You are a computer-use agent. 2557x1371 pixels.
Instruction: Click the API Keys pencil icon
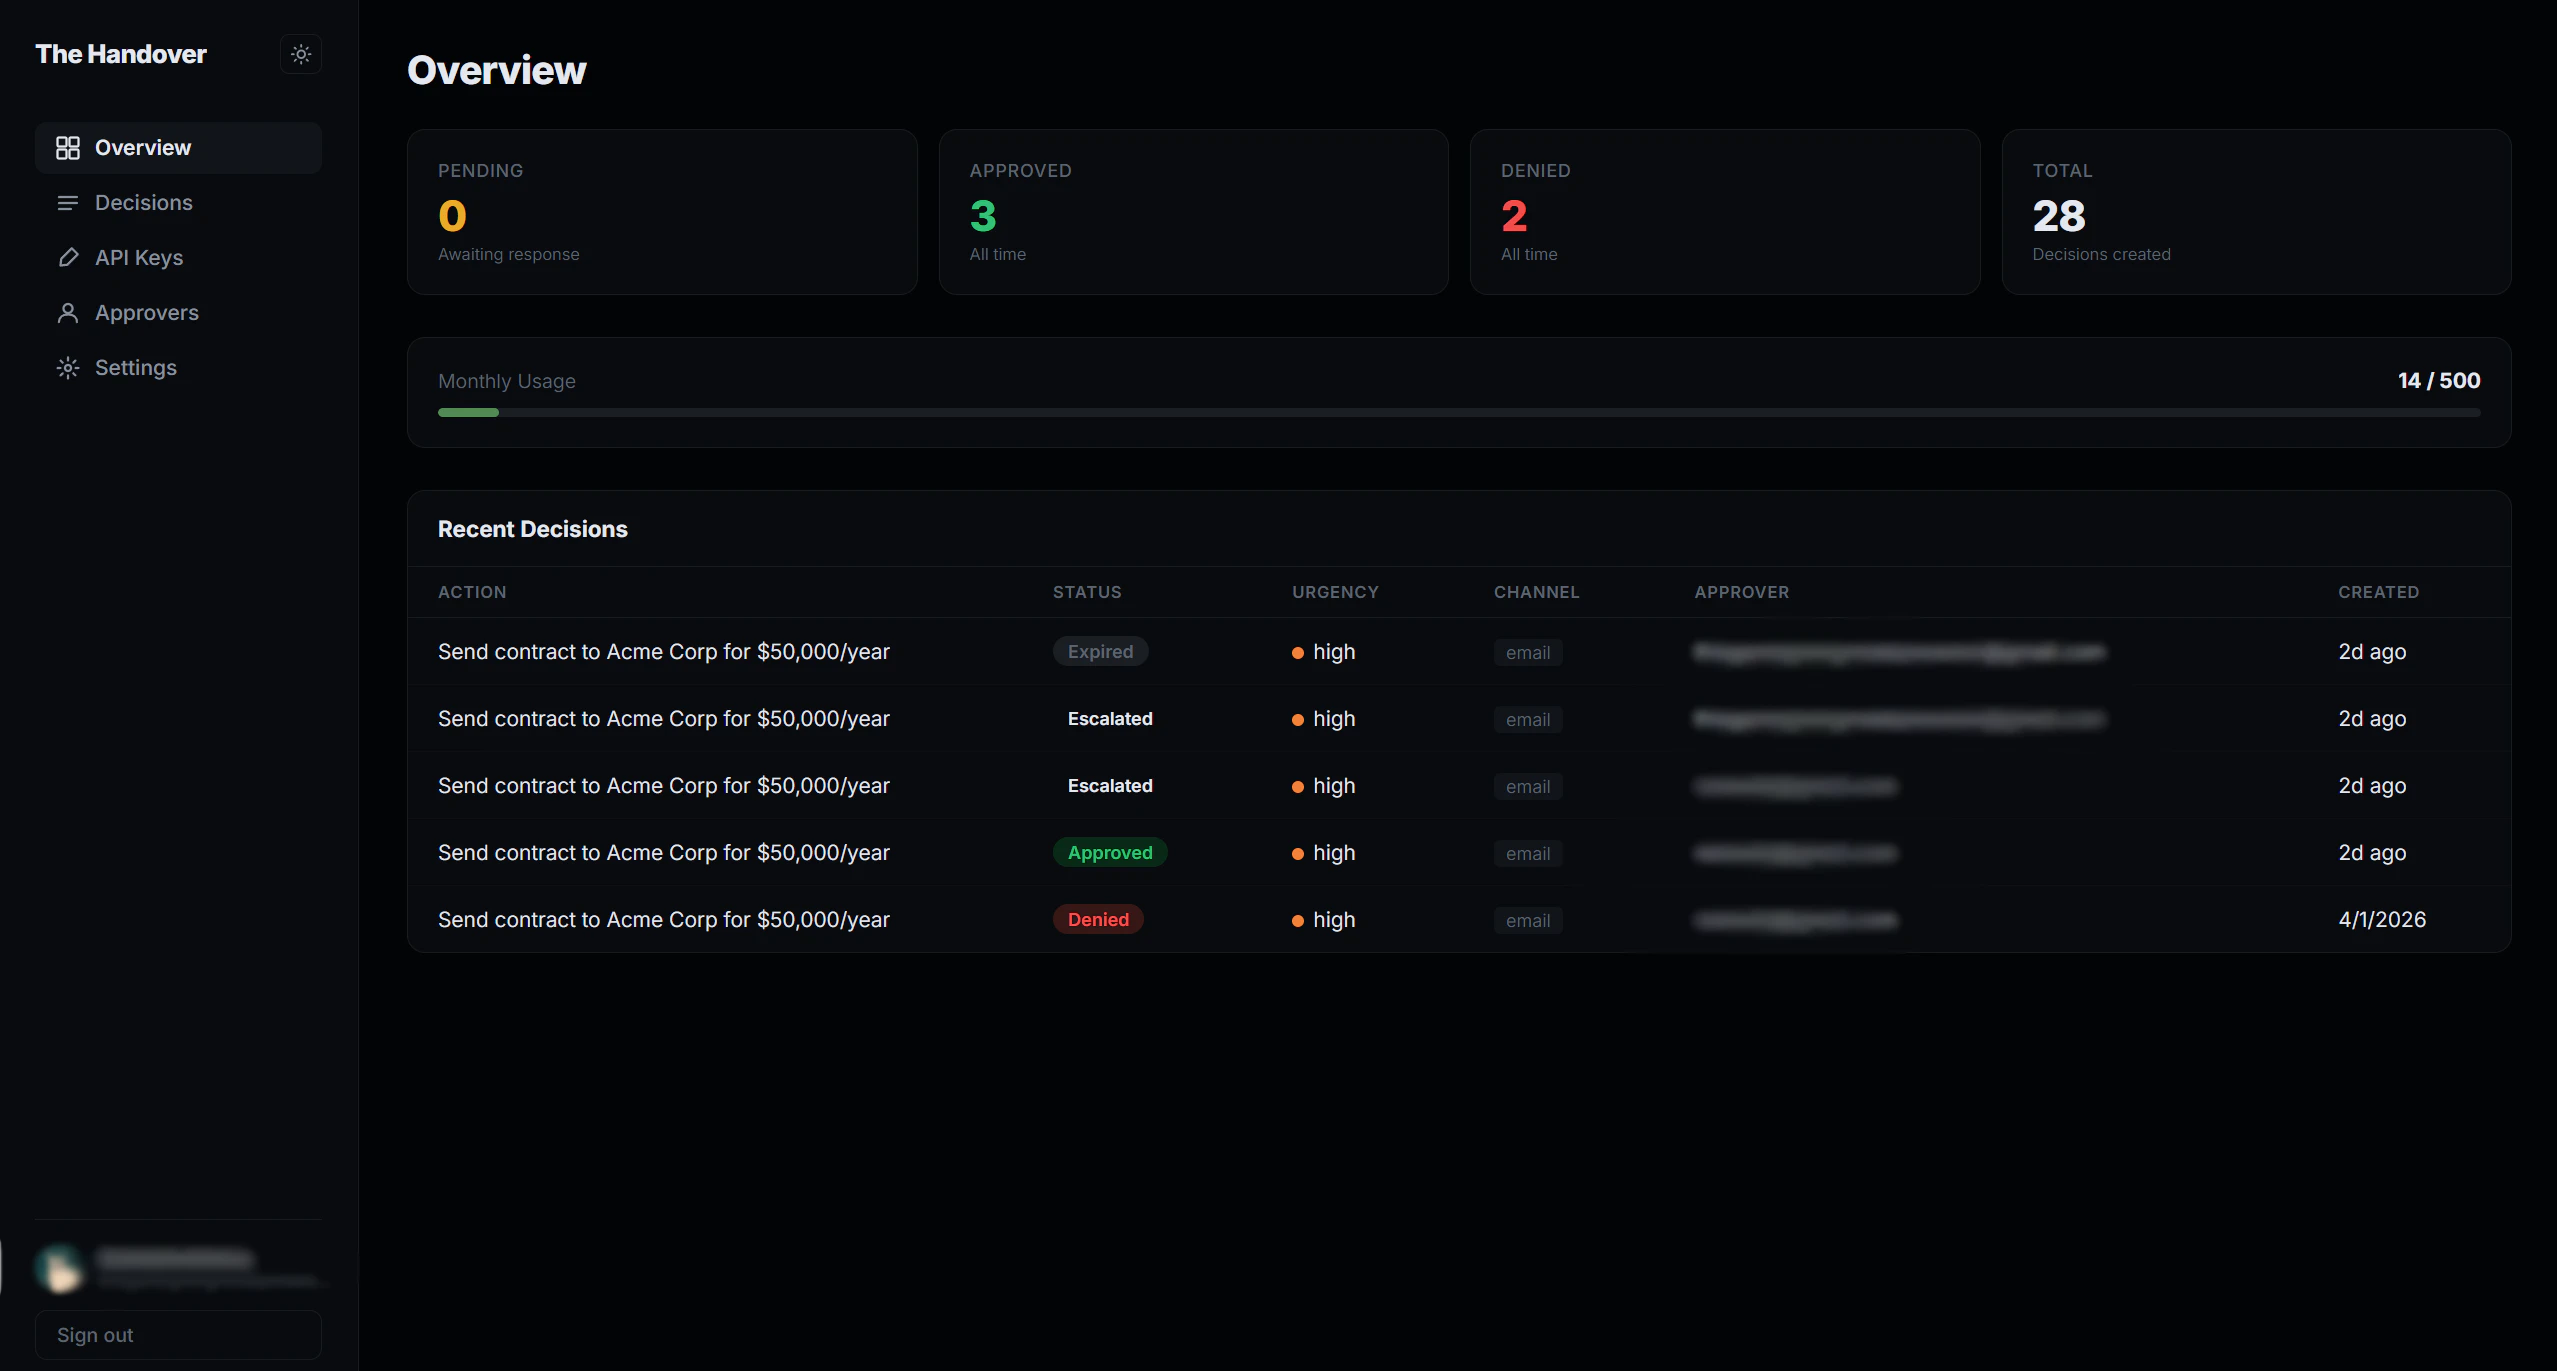pos(67,258)
